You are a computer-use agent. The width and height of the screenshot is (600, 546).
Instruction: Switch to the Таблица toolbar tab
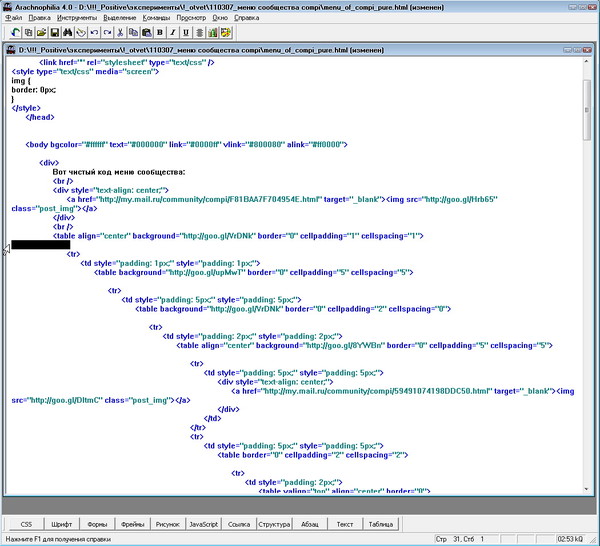coord(381,524)
